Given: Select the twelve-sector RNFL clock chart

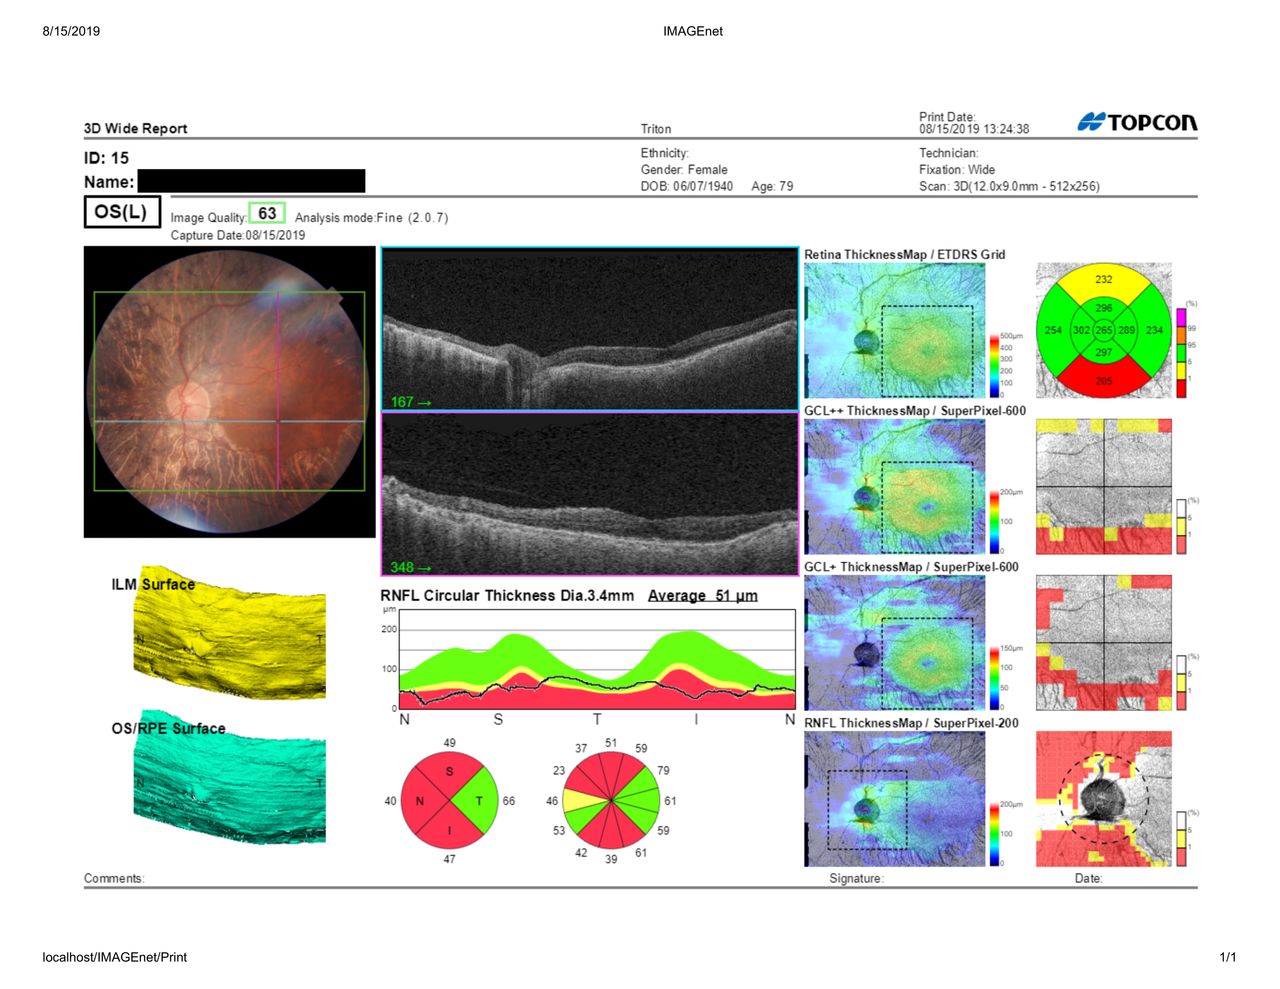Looking at the screenshot, I should (x=611, y=801).
